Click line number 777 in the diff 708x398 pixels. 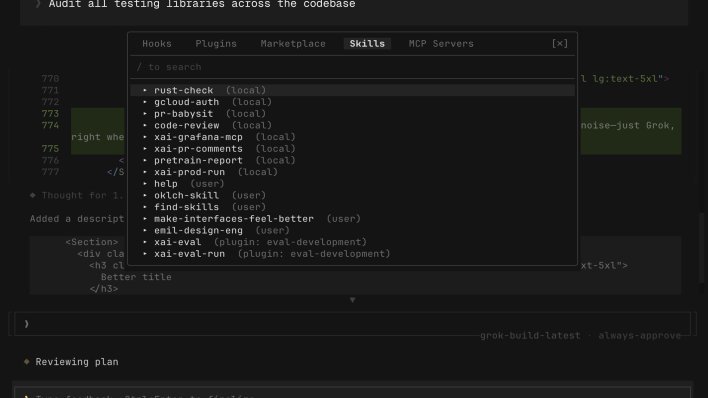pyautogui.click(x=50, y=172)
